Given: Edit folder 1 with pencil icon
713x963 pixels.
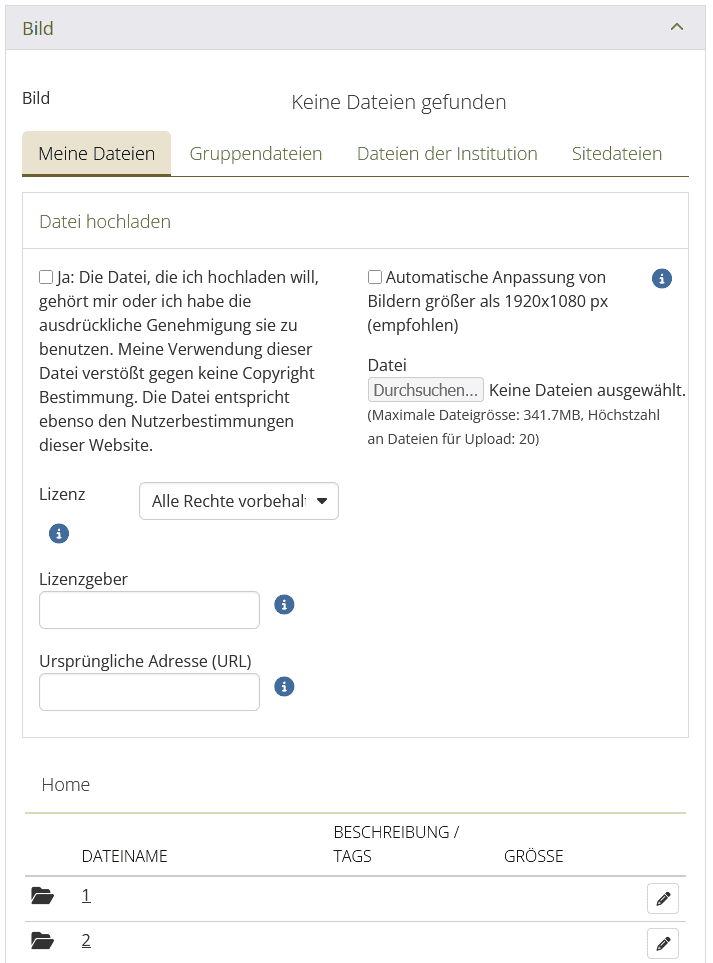Looking at the screenshot, I should tap(663, 899).
